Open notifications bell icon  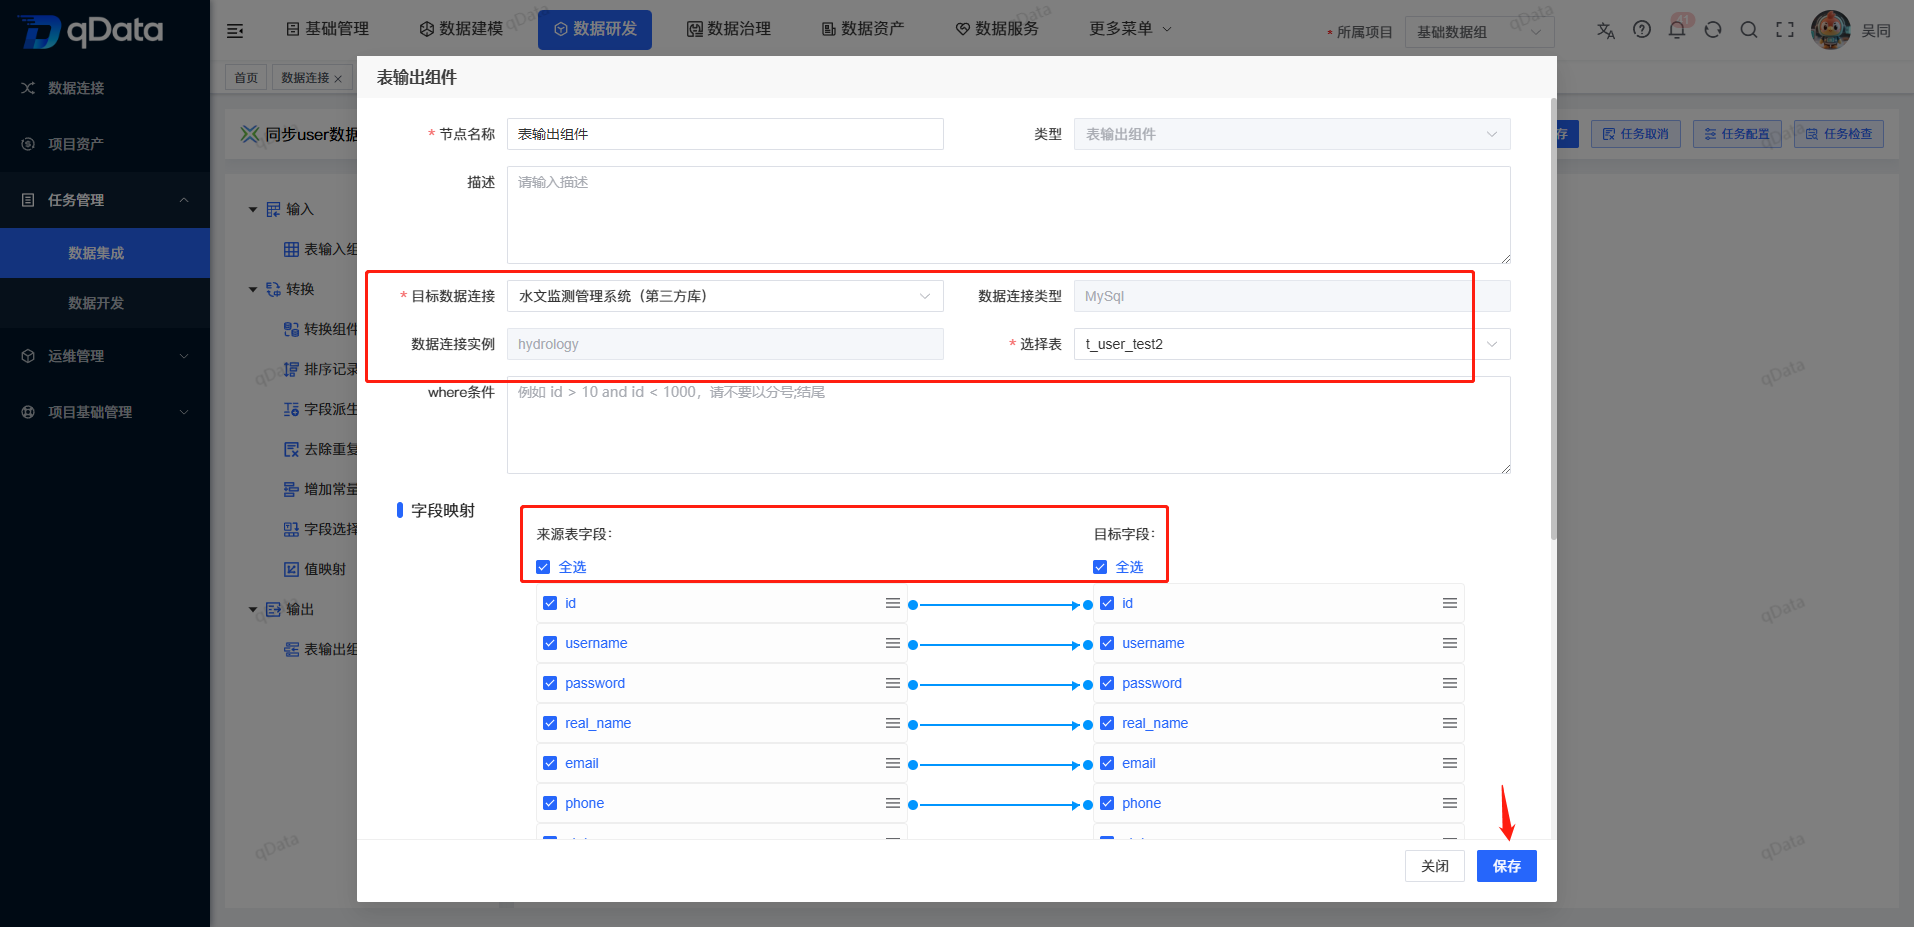click(1677, 30)
